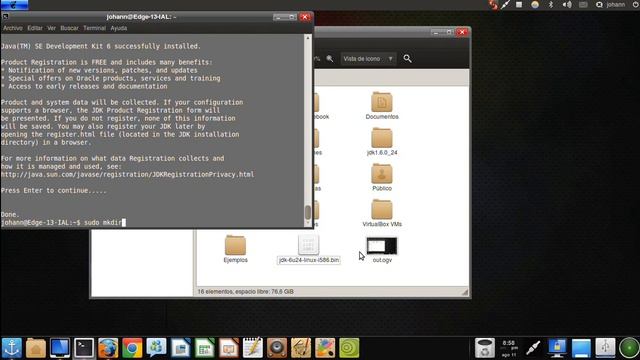The height and width of the screenshot is (360, 640).
Task: Click the file manager window resize grip
Action: pyautogui.click(x=465, y=292)
